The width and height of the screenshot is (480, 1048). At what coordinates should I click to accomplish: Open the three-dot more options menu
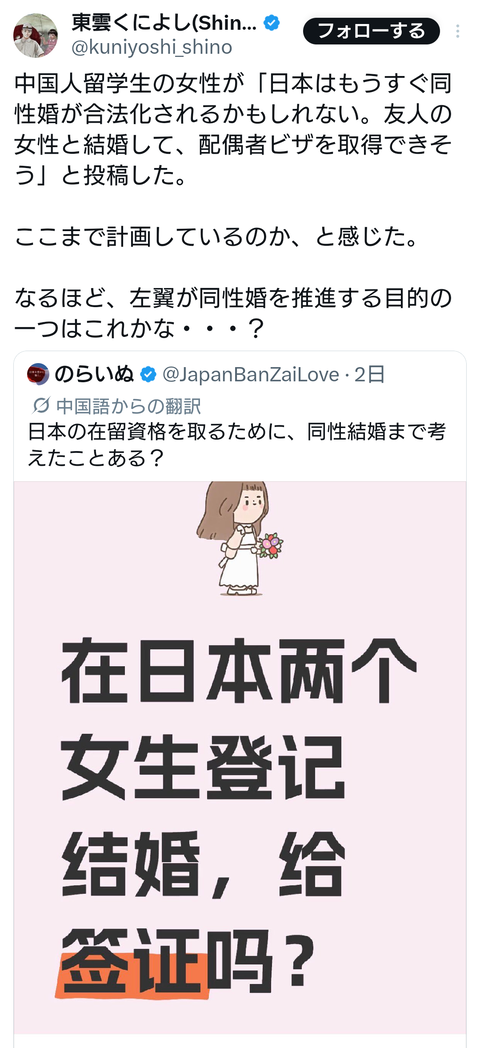click(x=458, y=31)
